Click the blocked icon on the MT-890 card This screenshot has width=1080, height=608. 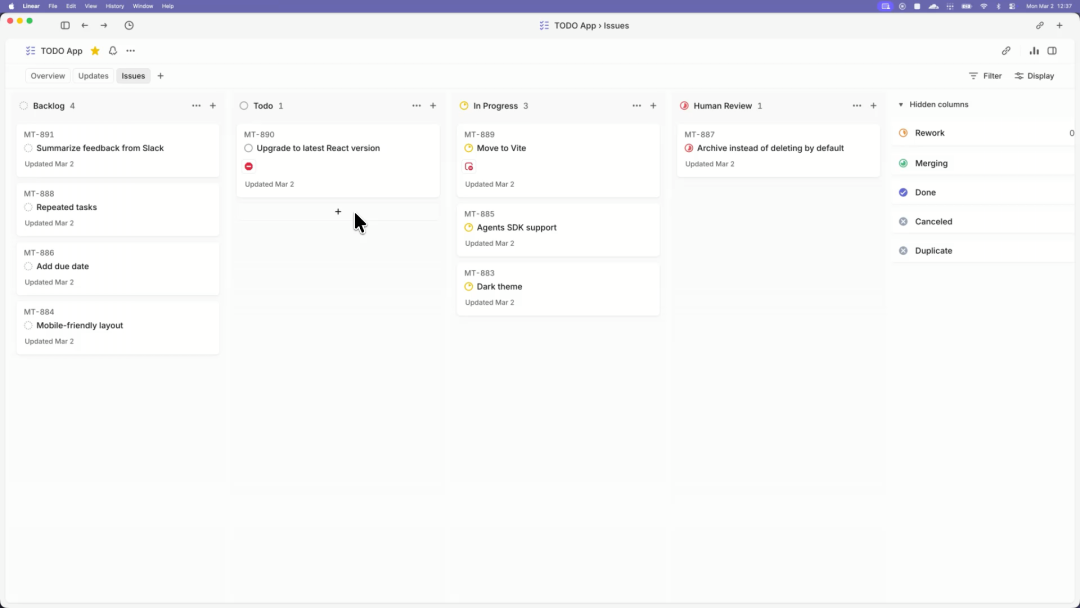249,166
